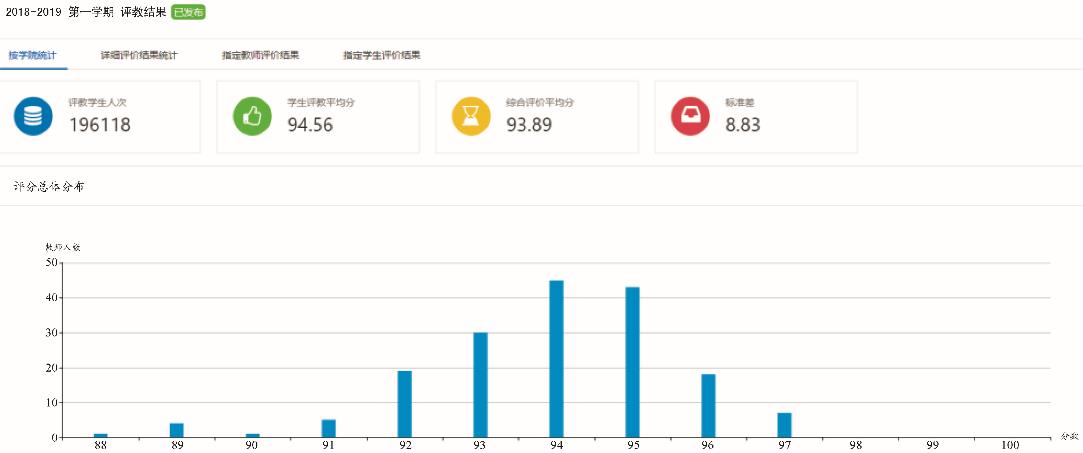Go to the 指定学生评价结果 tab
Viewport: 1083px width, 453px height.
coord(381,55)
